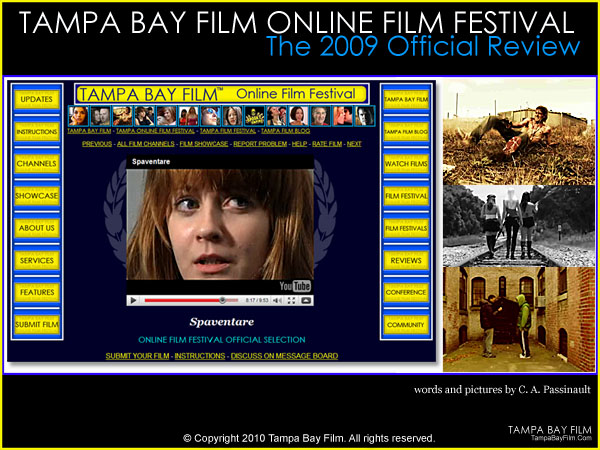Viewport: 600px width, 450px height.
Task: Open DISCUSS ON MESSAGE BOARD link
Action: coord(284,356)
